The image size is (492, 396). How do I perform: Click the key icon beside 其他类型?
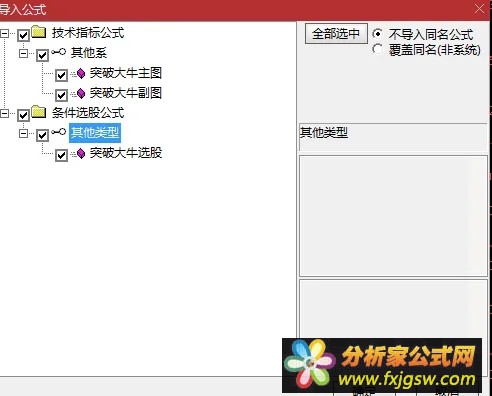click(59, 132)
